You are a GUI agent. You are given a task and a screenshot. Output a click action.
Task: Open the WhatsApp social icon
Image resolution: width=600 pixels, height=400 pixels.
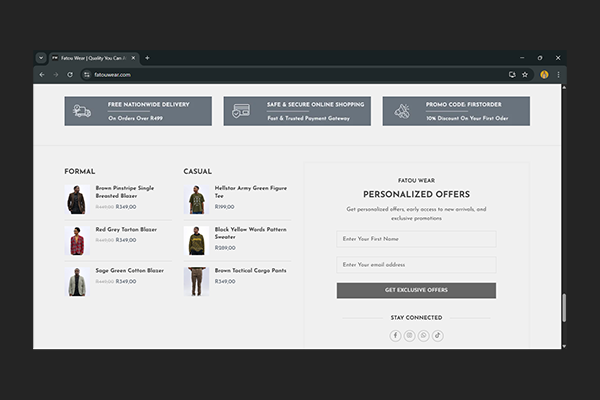[423, 335]
